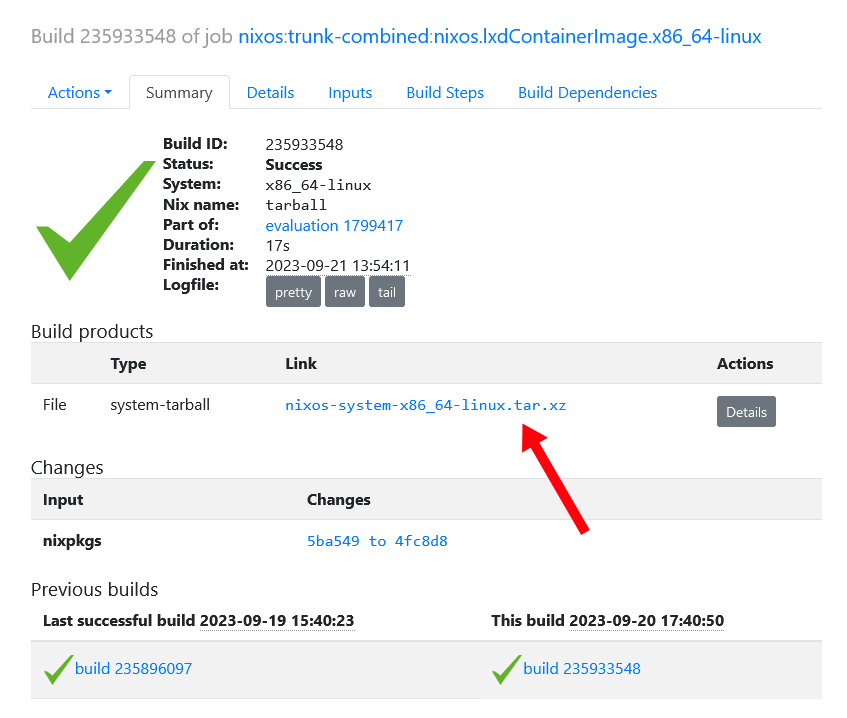Click the Changes column header in Changes table

339,500
